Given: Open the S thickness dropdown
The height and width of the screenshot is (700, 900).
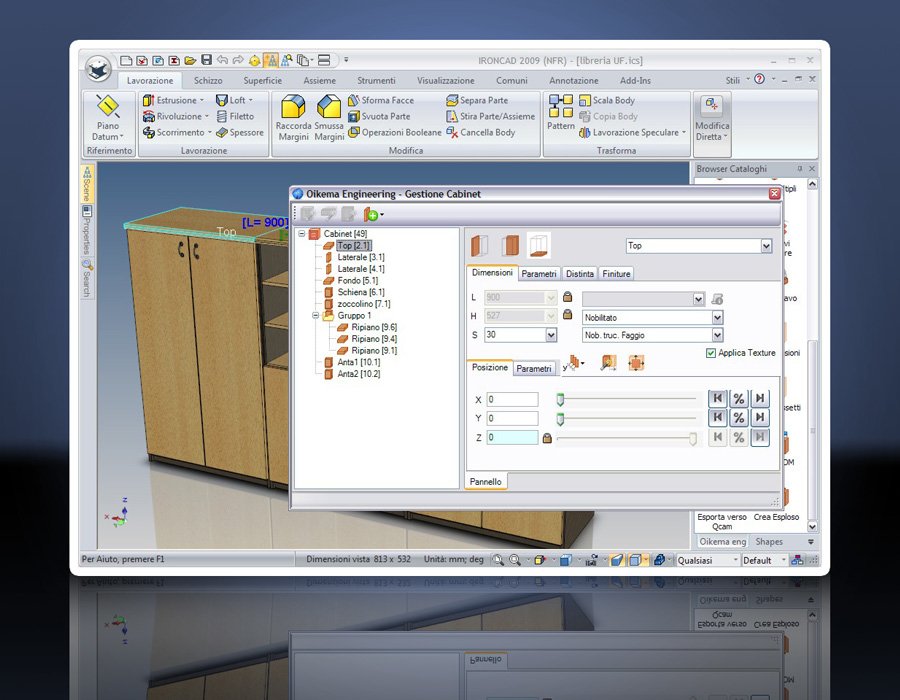Looking at the screenshot, I should 551,335.
